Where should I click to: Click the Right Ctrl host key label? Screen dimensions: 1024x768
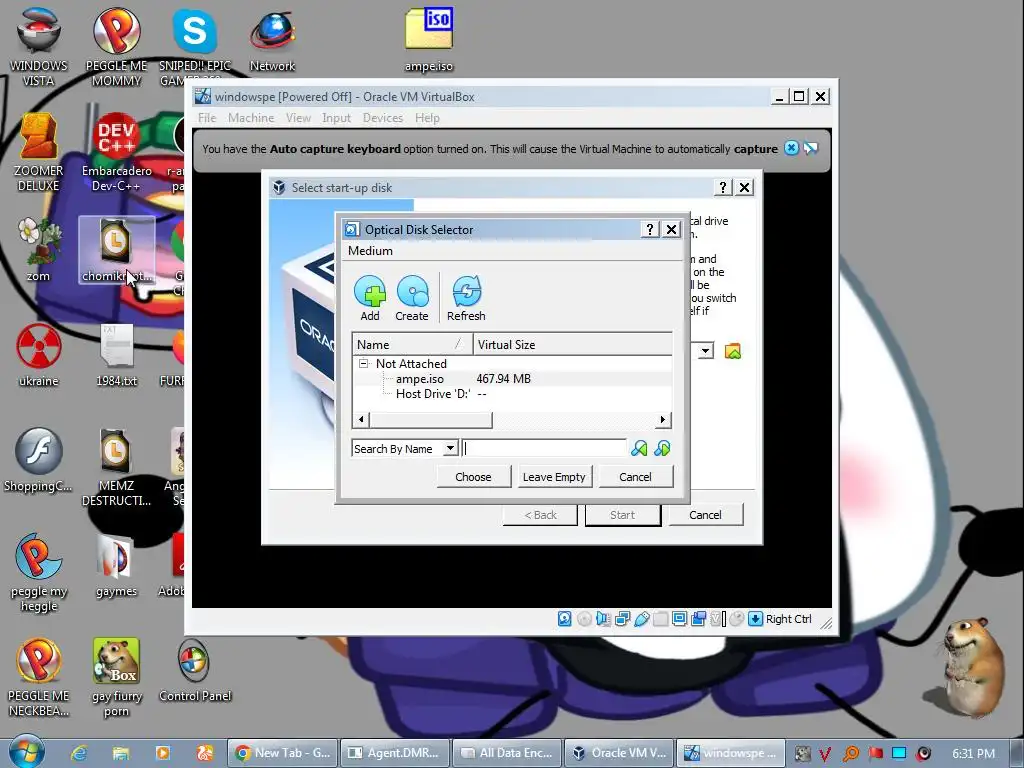789,619
